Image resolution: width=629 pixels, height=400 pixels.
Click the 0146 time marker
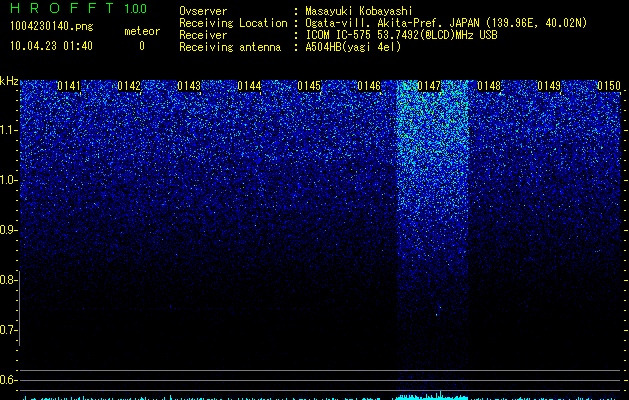click(x=369, y=86)
